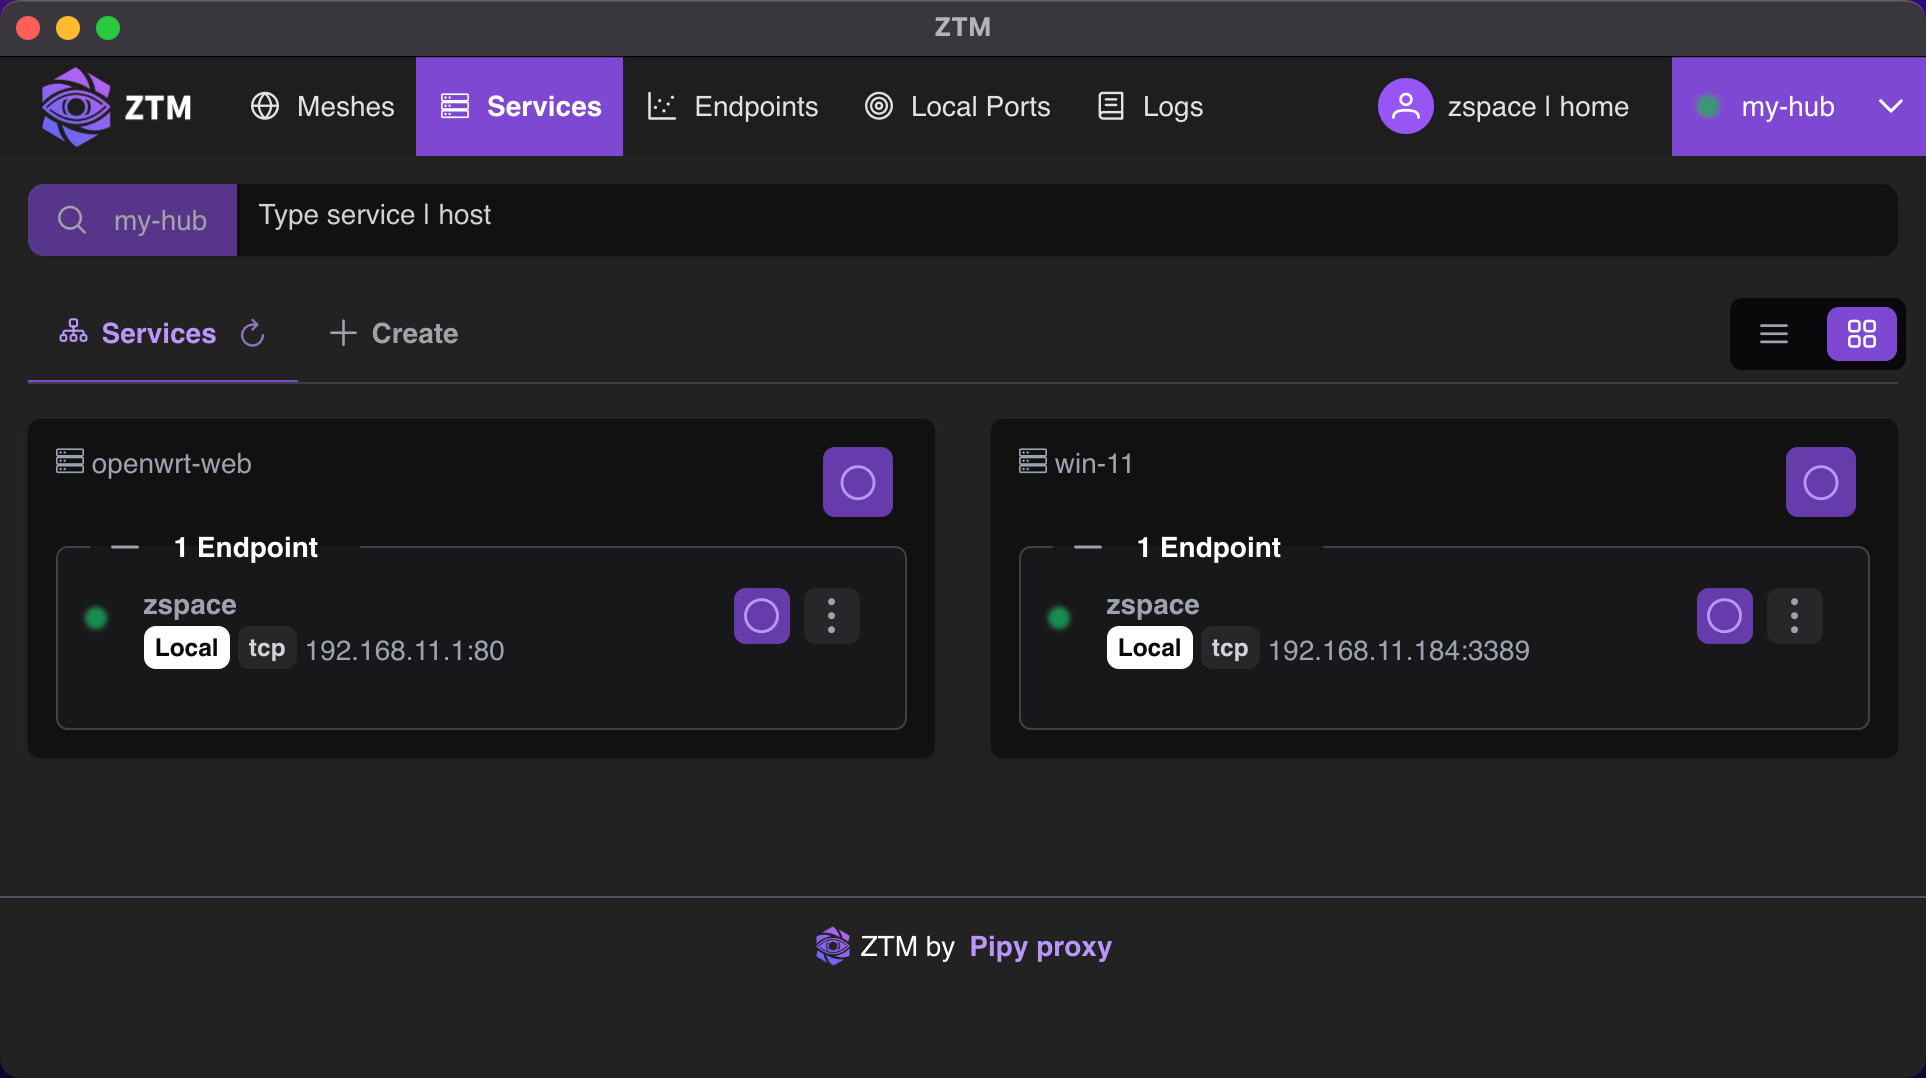Open the Create service tab
Viewport: 1926px width, 1078px height.
(x=394, y=333)
